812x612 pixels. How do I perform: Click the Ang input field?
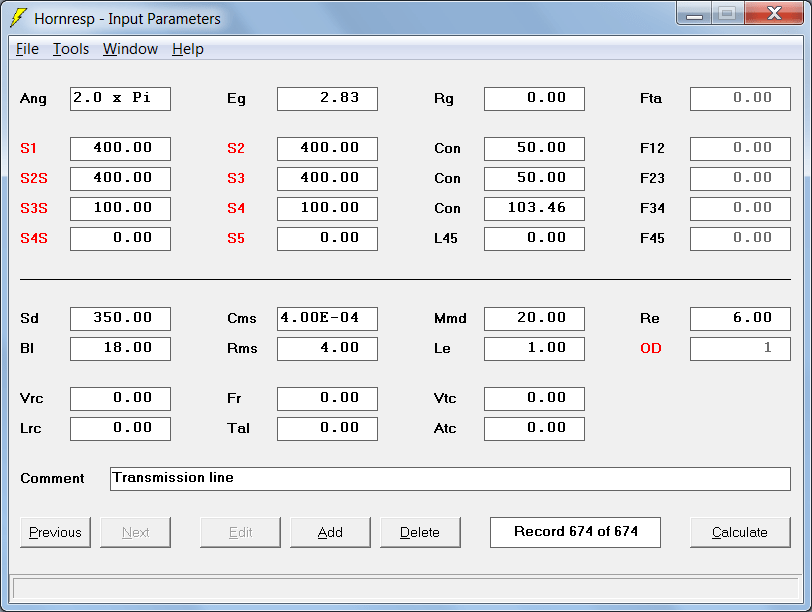120,99
